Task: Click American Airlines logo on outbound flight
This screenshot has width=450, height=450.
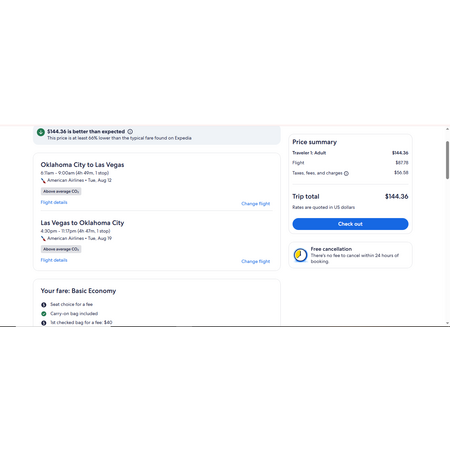Action: click(43, 181)
